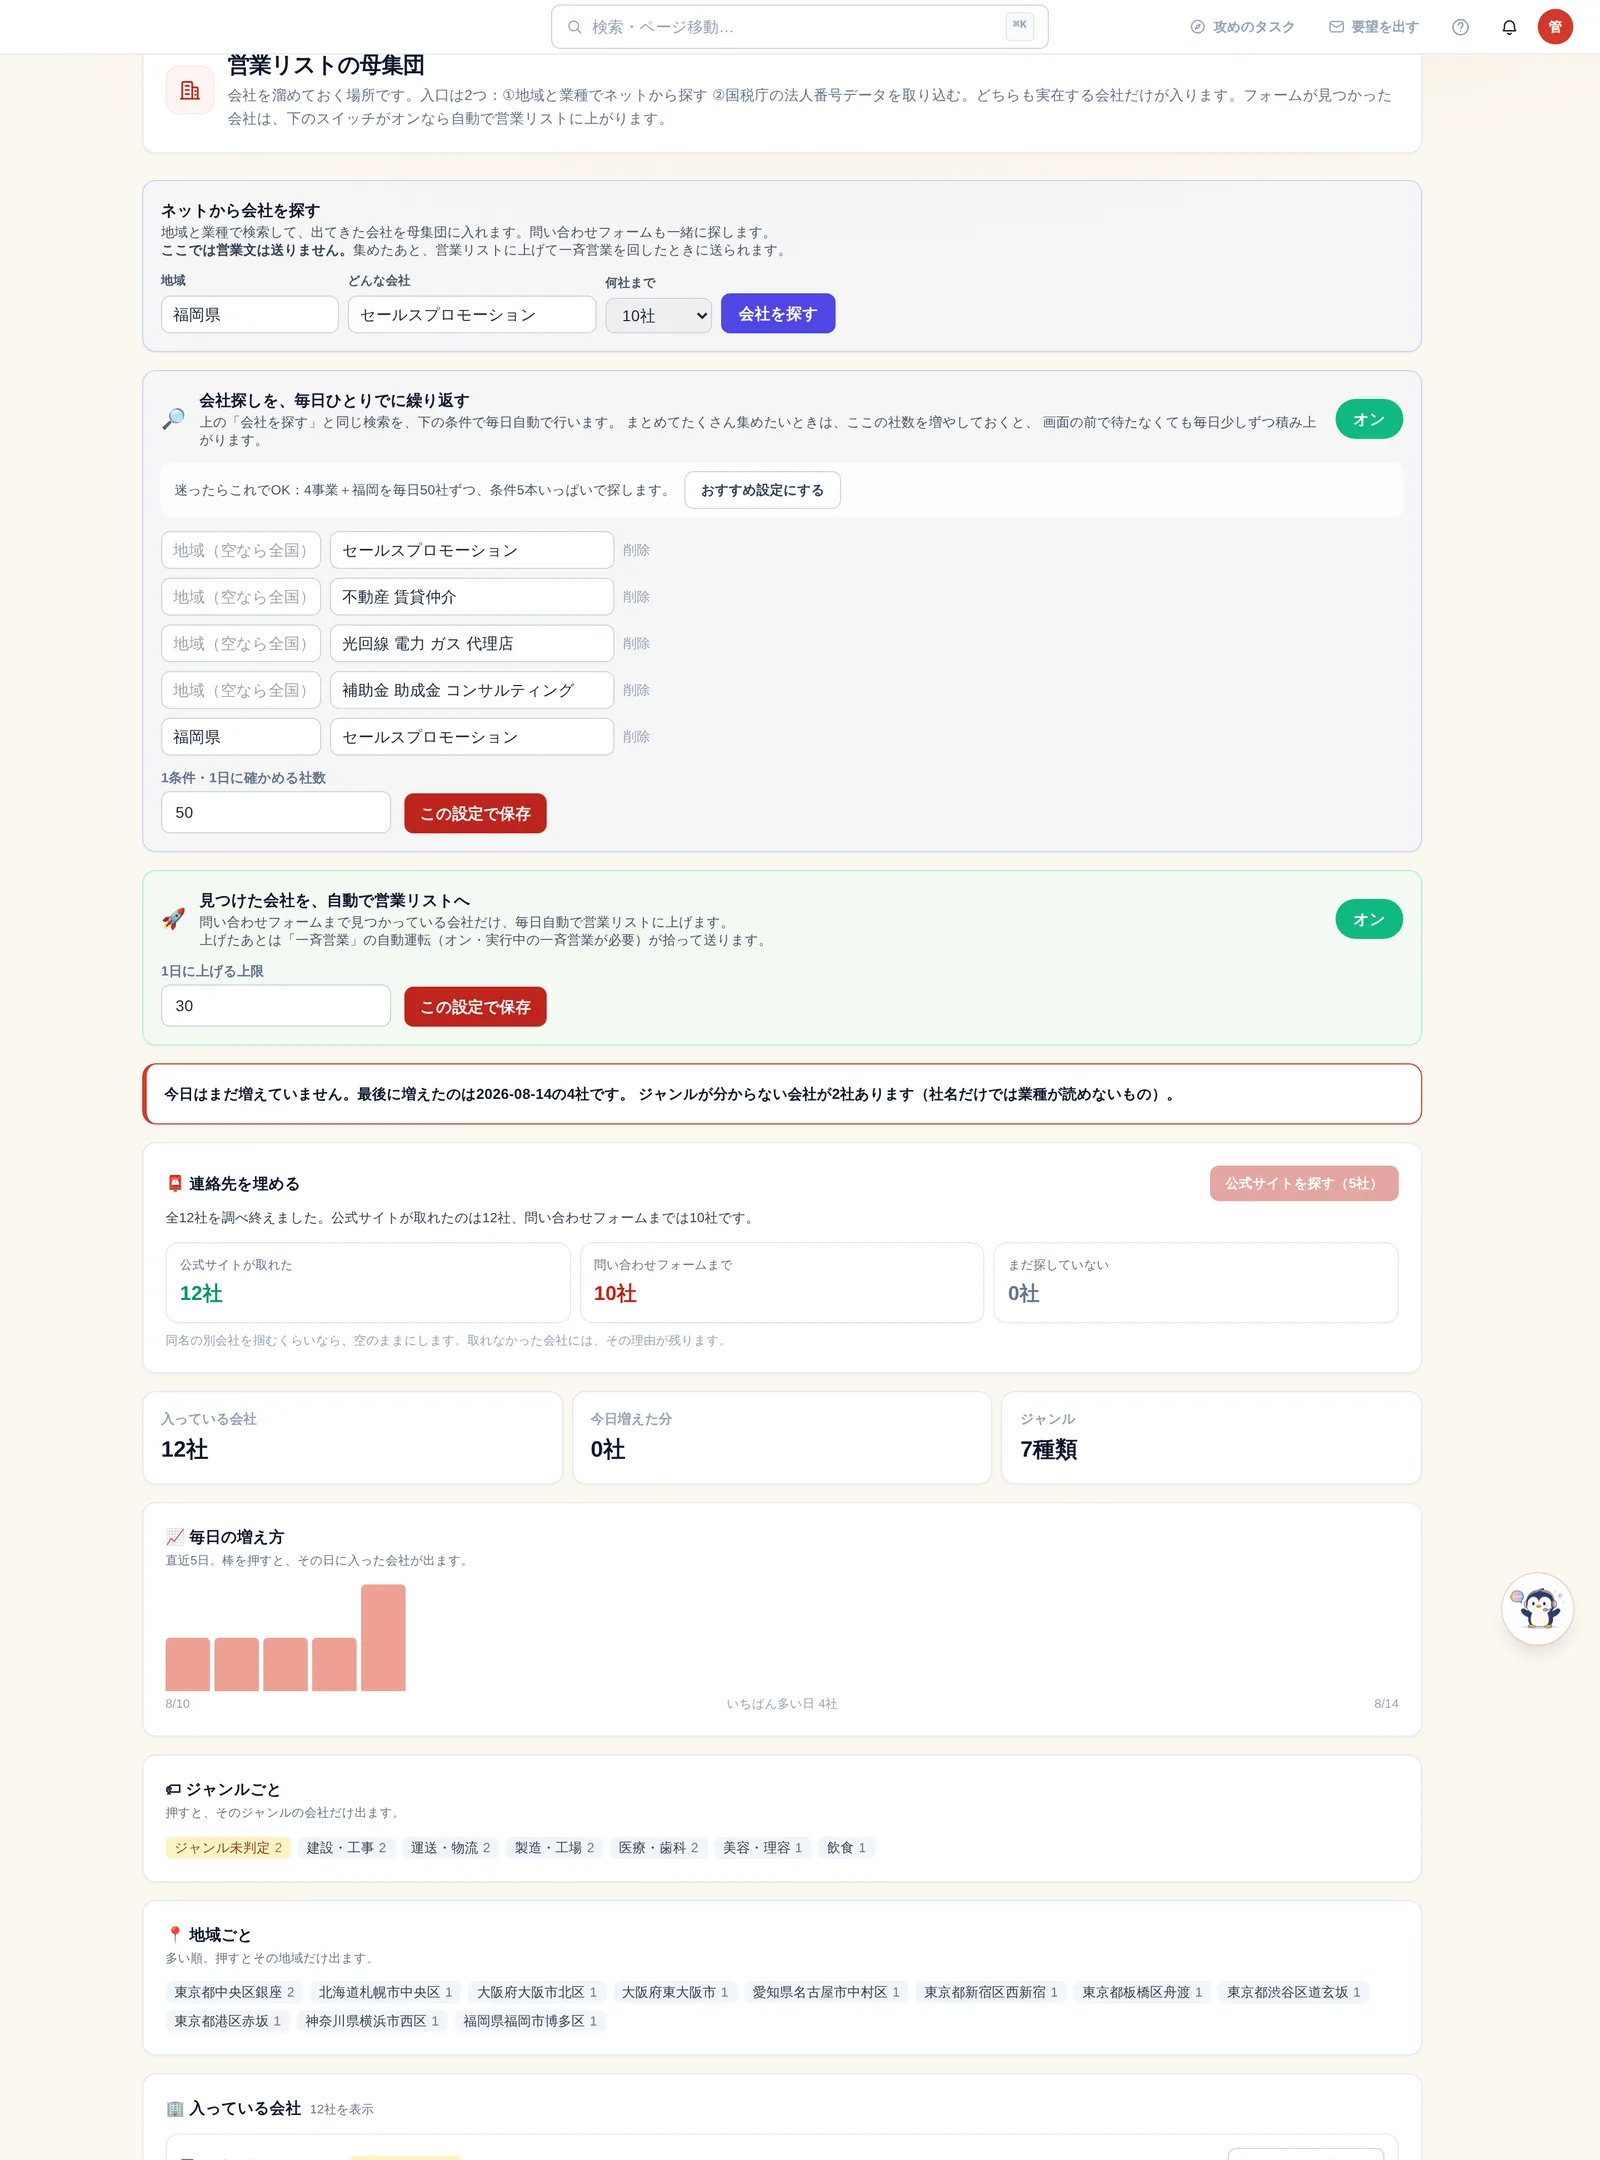
Task: Toggle the 自動で営業リストへ オン switch
Action: (1368, 919)
